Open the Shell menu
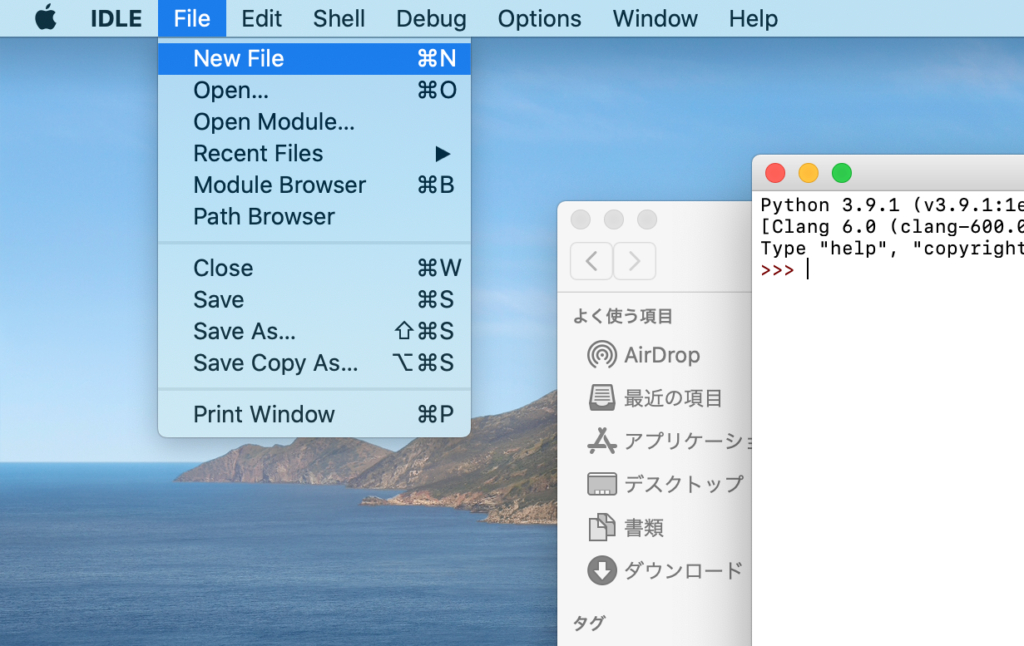 click(338, 18)
